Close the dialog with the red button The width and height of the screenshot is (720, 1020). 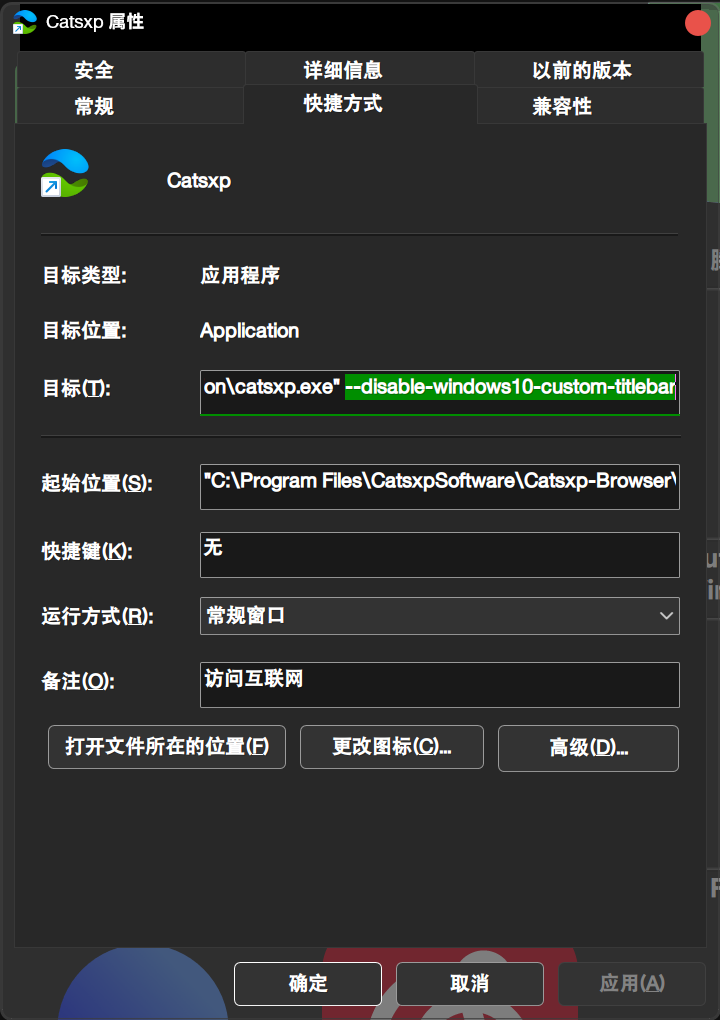697,23
